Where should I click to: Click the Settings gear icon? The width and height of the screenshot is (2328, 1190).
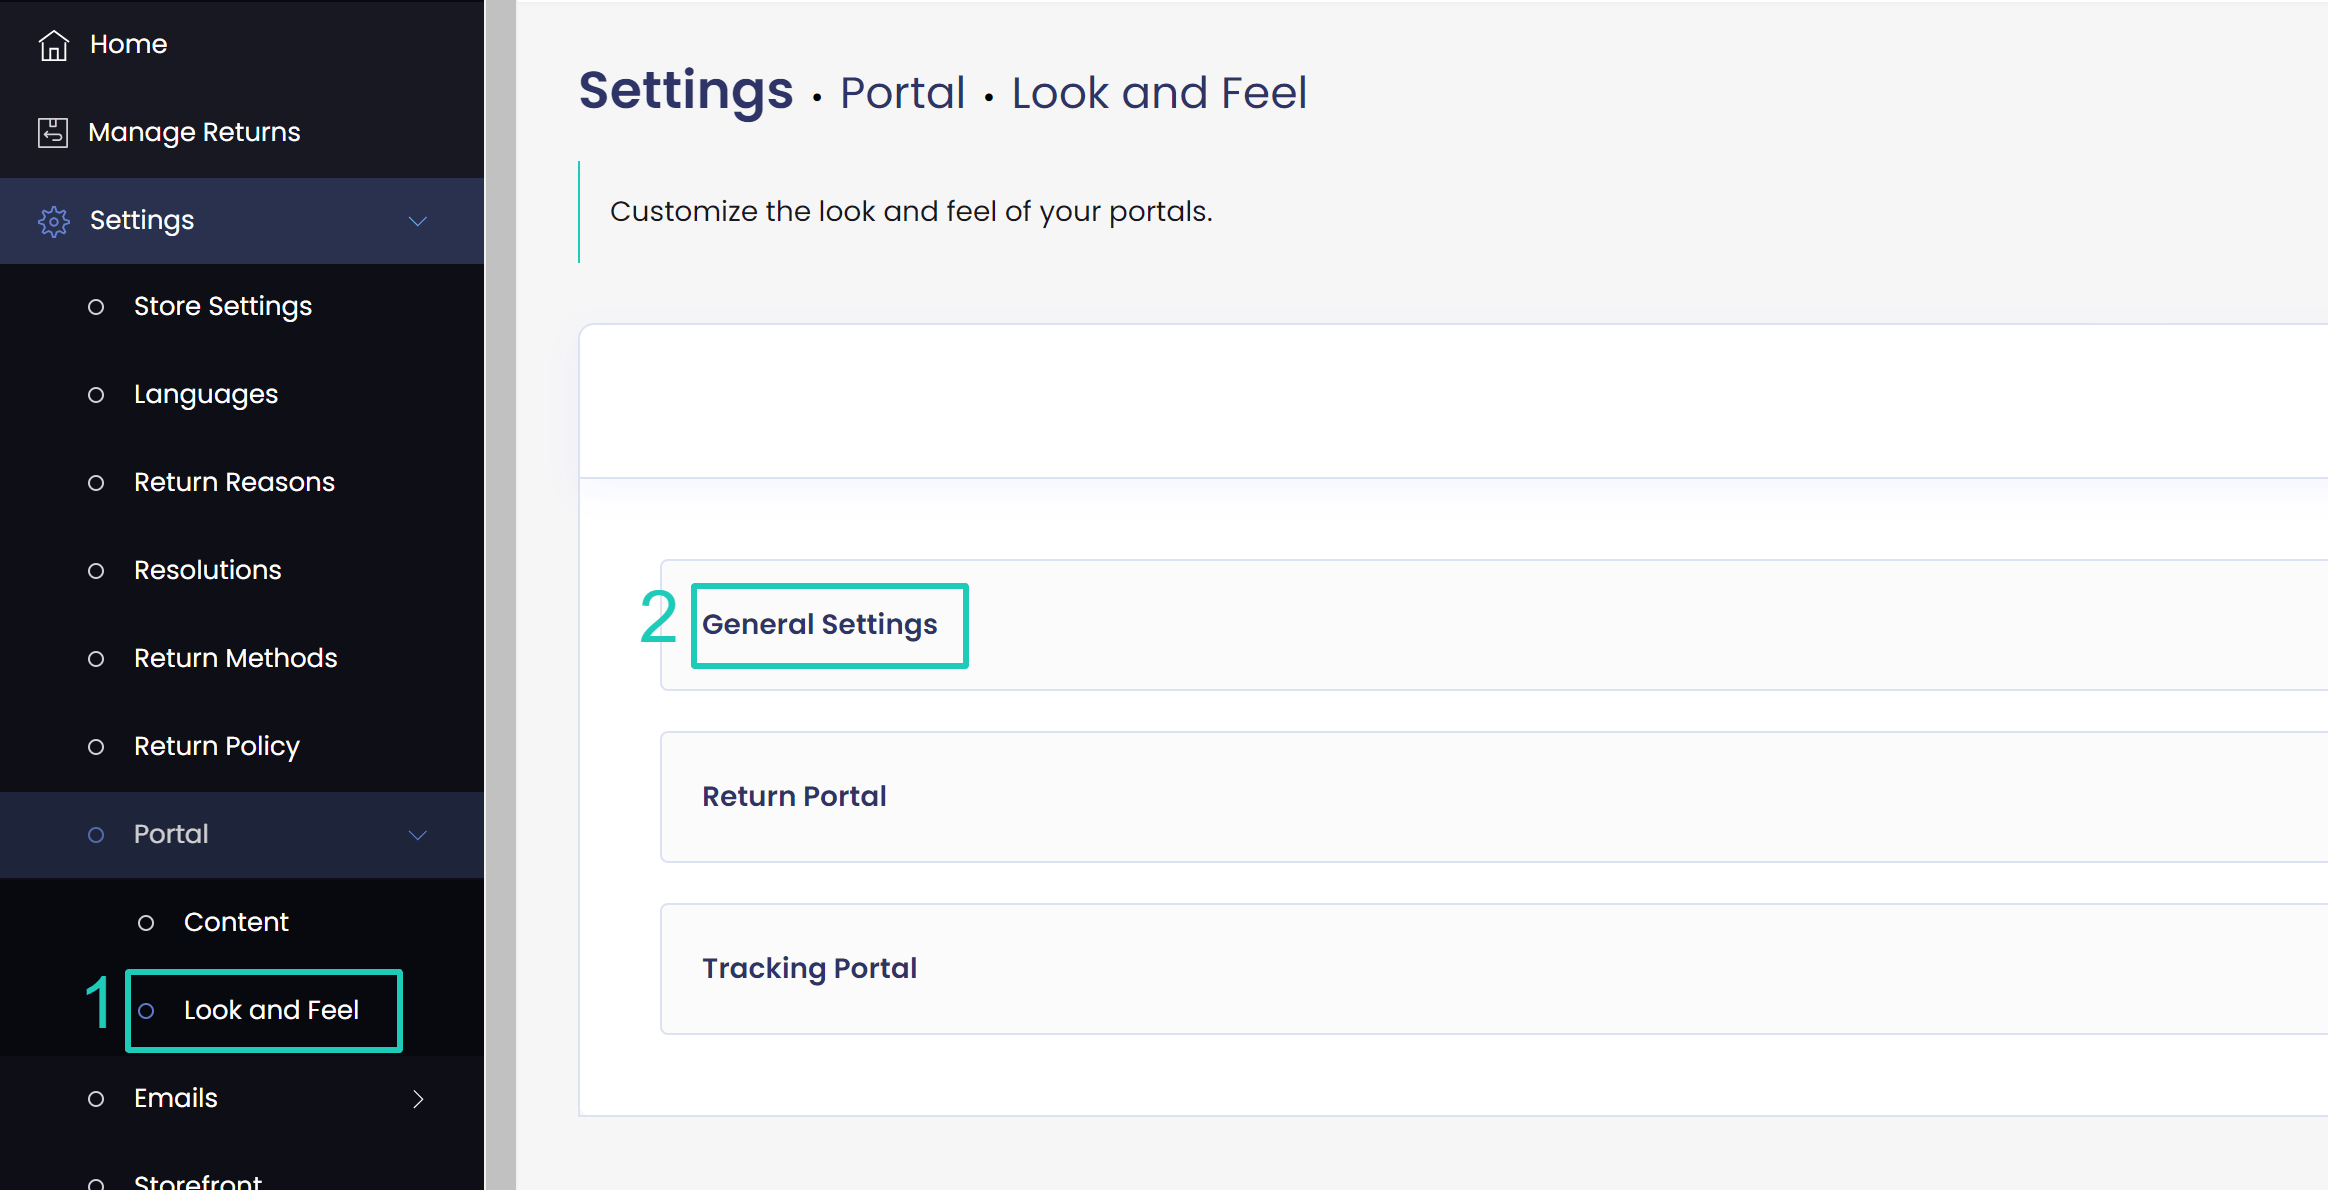click(54, 221)
